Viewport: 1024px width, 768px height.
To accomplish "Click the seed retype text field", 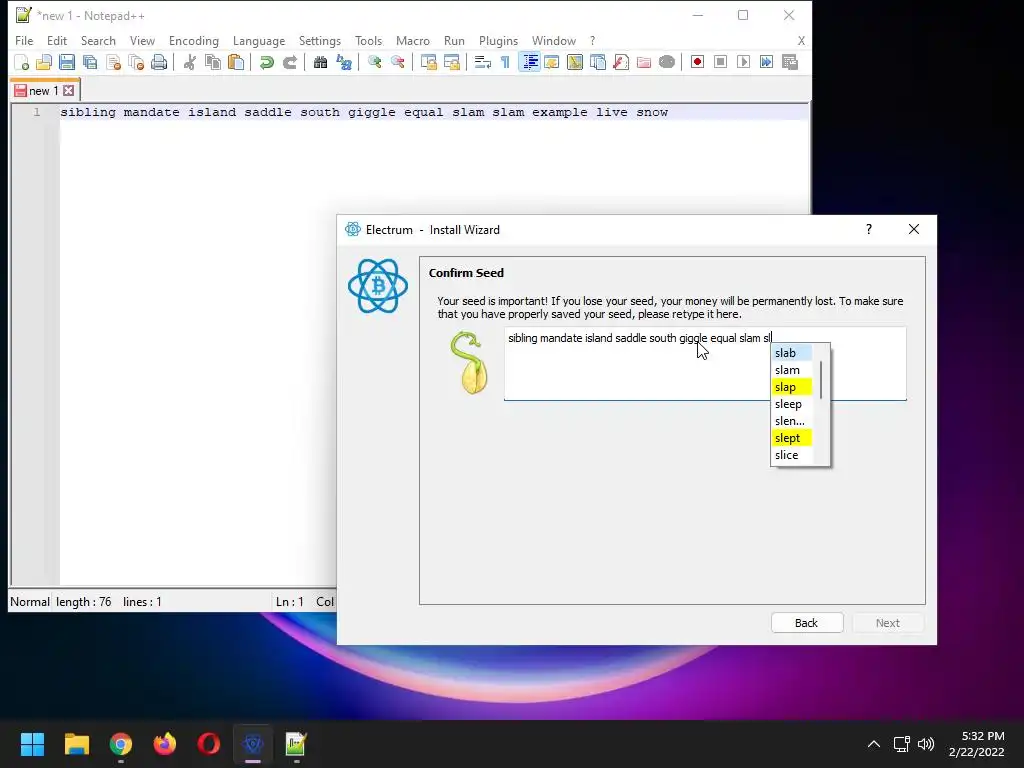I will (x=705, y=364).
